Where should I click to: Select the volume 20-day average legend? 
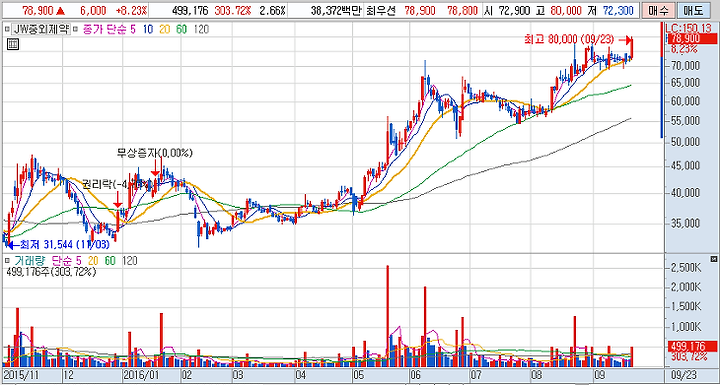94,260
